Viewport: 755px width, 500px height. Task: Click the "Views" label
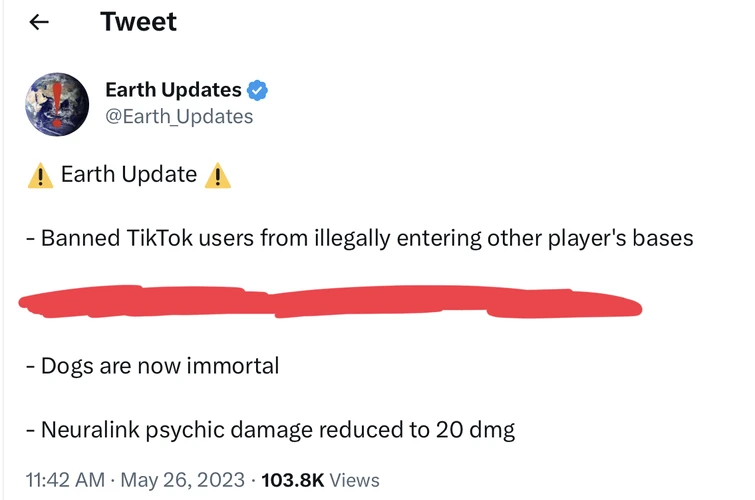(353, 480)
